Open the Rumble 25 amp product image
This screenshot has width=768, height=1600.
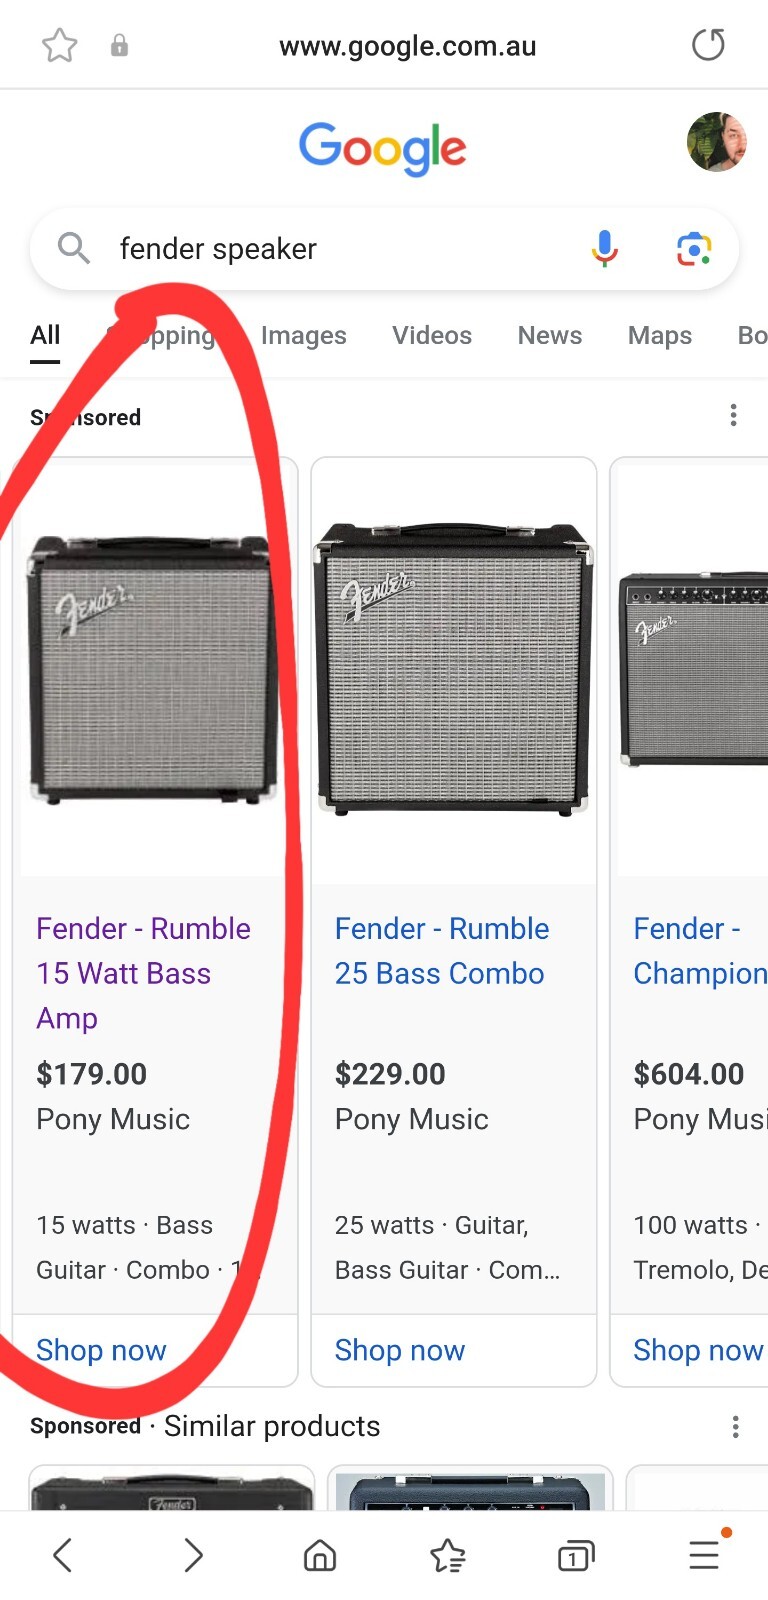(453, 667)
